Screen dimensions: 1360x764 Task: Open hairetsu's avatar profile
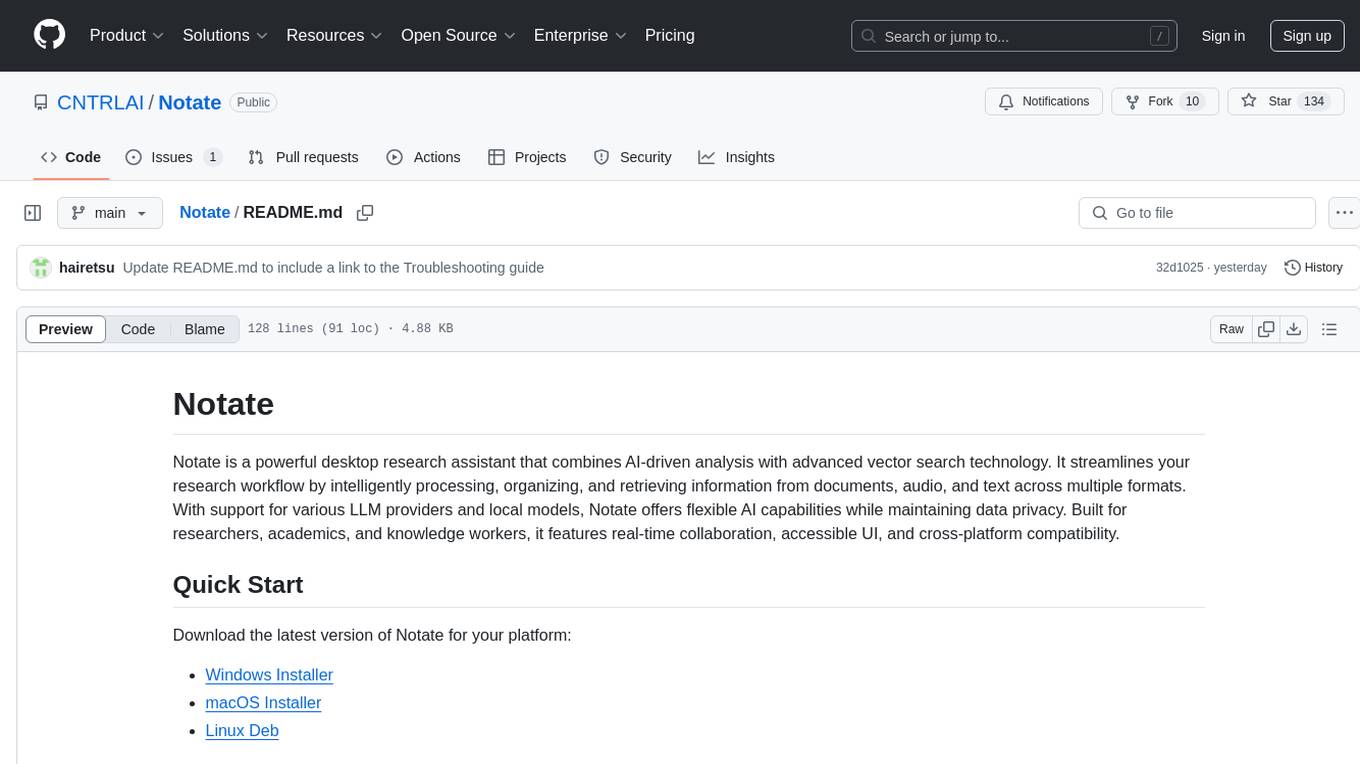click(x=41, y=268)
